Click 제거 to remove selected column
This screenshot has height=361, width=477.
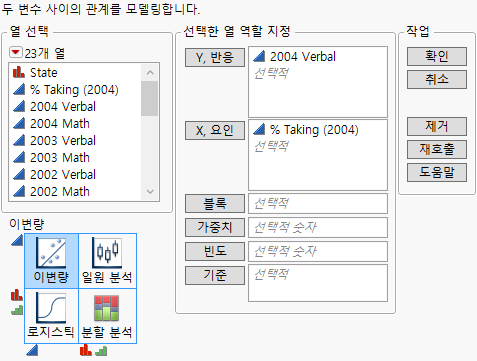tap(437, 126)
